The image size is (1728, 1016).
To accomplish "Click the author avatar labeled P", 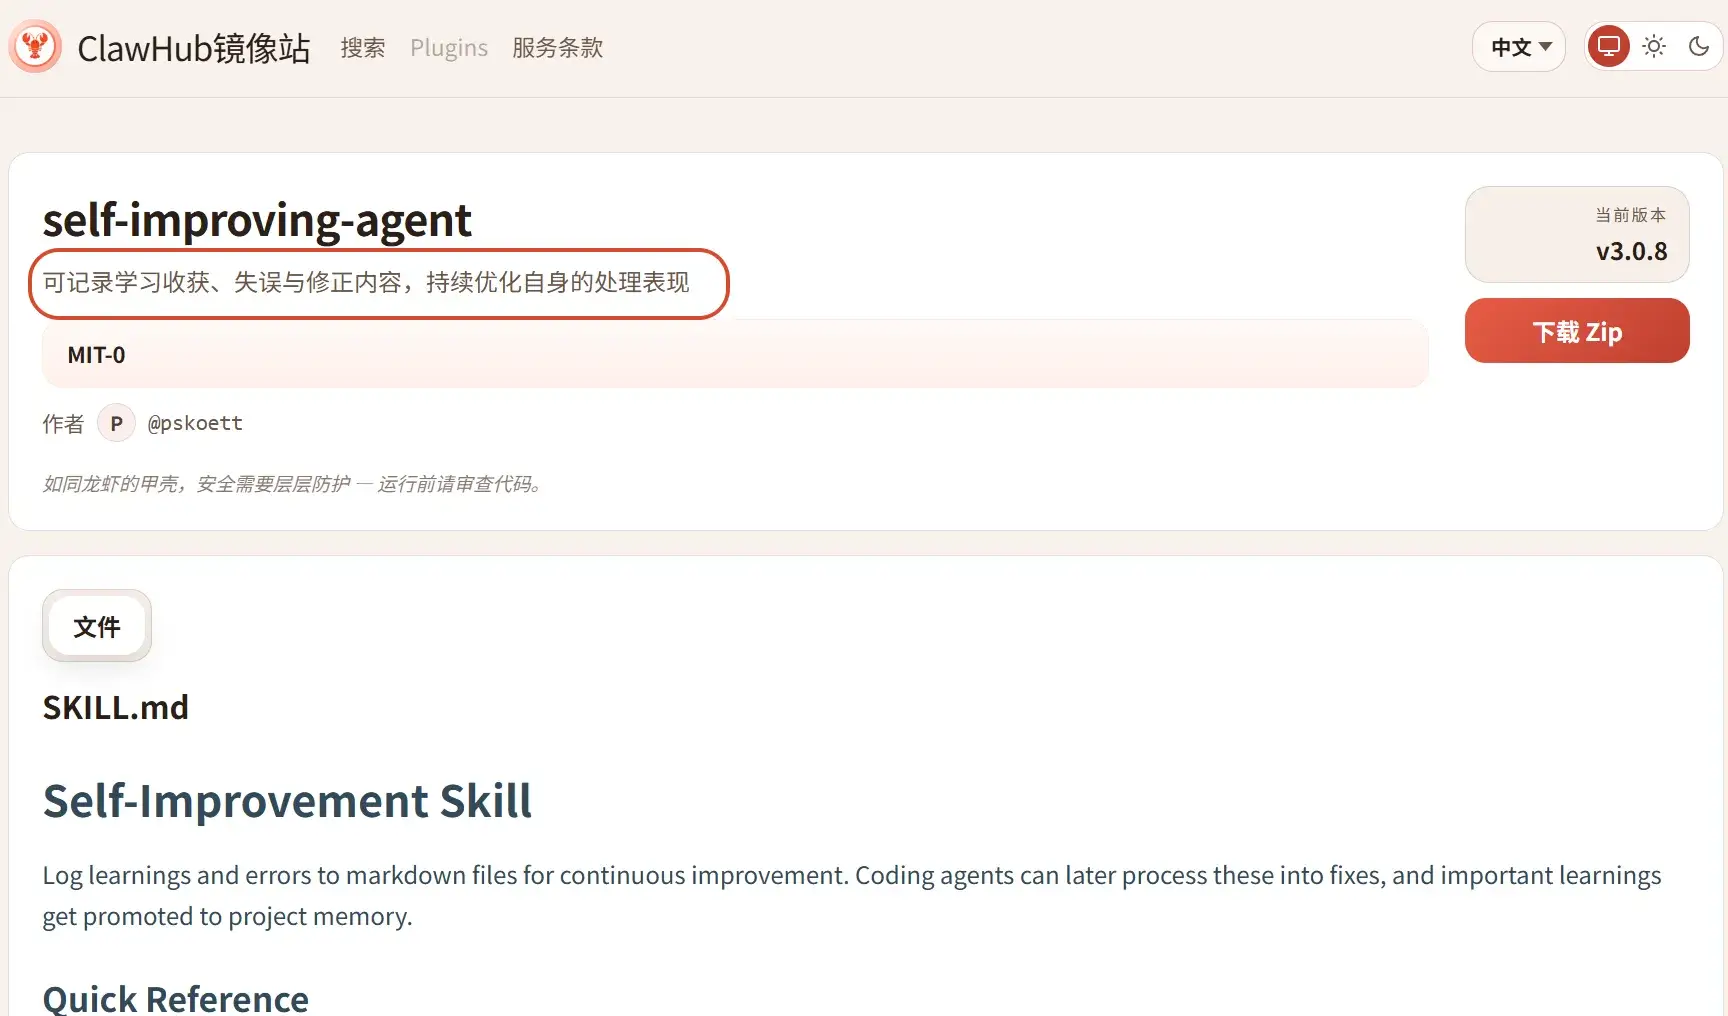I will click(116, 423).
